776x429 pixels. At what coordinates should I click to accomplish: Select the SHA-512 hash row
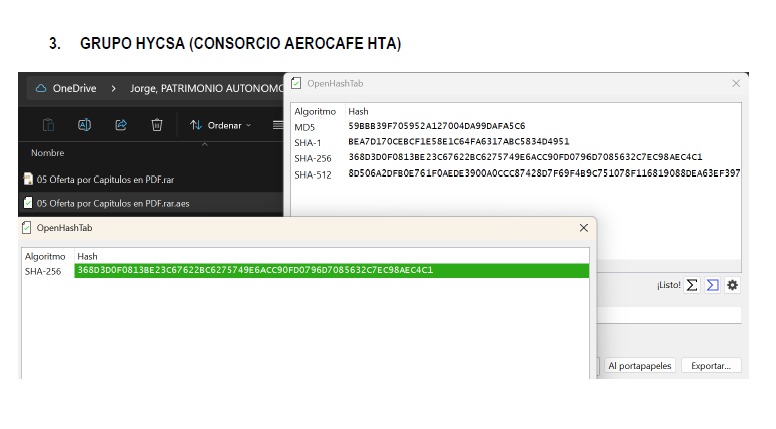pos(516,174)
